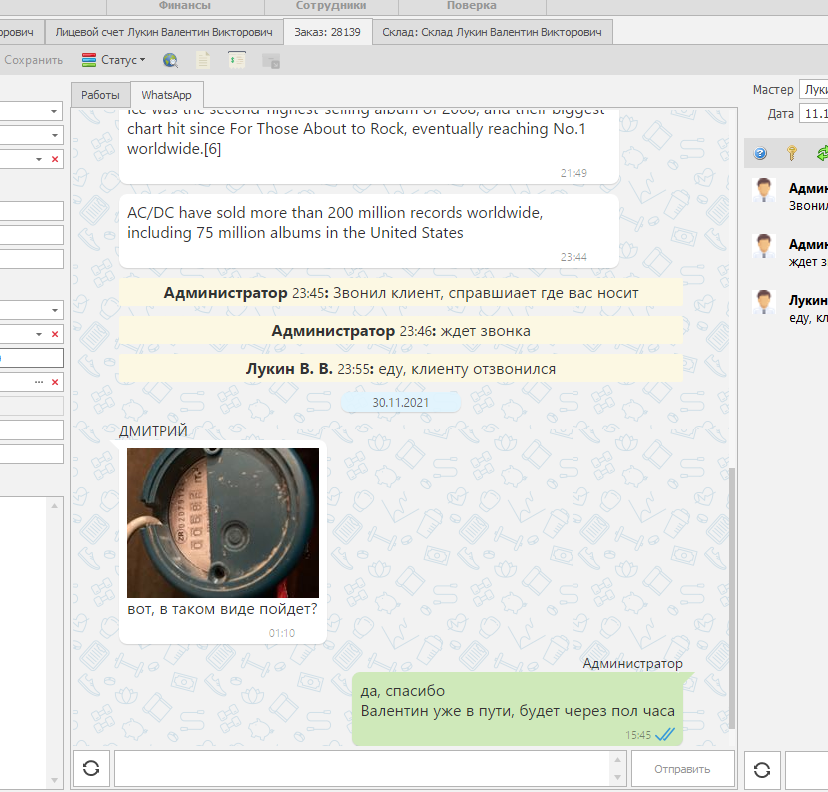828x792 pixels.
Task: Expand the single combo box arrow in lower group
Action: (54, 310)
